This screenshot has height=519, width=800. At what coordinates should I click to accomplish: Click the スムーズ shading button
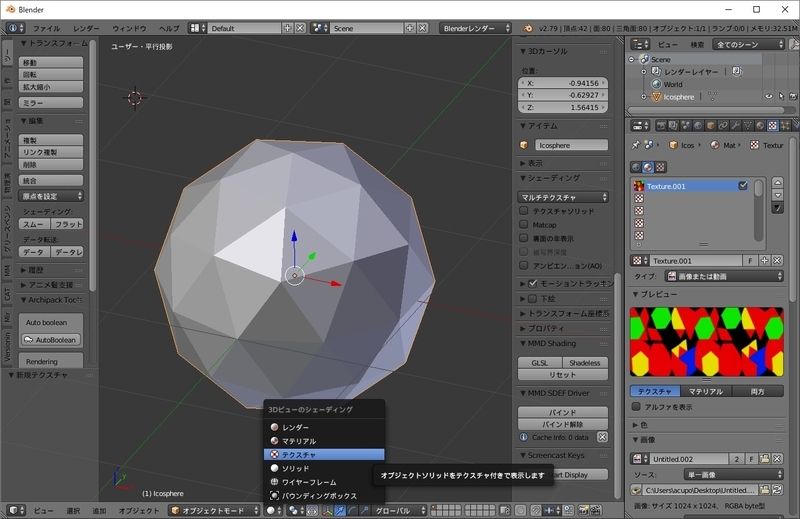pos(34,224)
